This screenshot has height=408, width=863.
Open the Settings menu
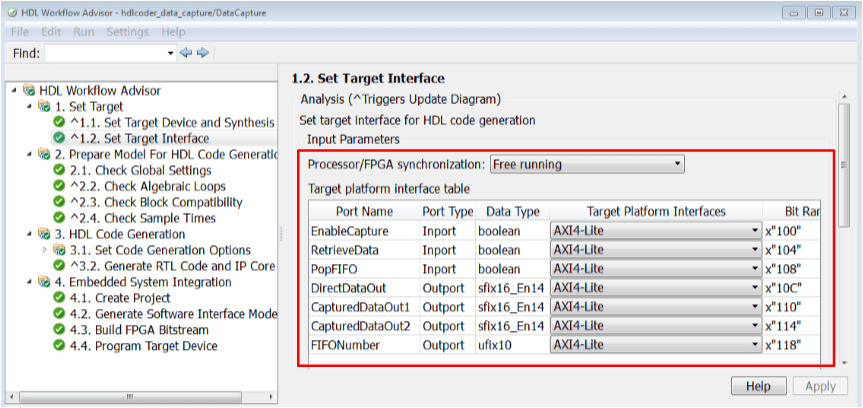pyautogui.click(x=127, y=32)
